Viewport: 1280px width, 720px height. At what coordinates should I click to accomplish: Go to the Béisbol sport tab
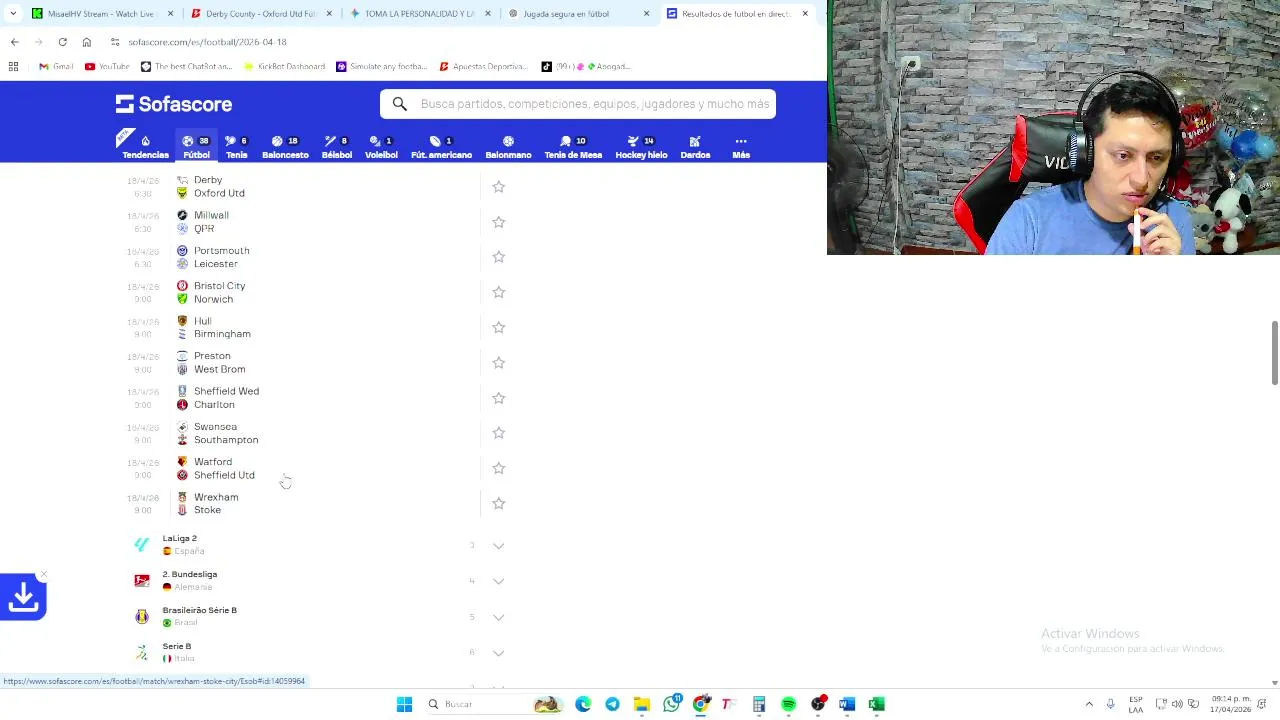click(x=336, y=147)
